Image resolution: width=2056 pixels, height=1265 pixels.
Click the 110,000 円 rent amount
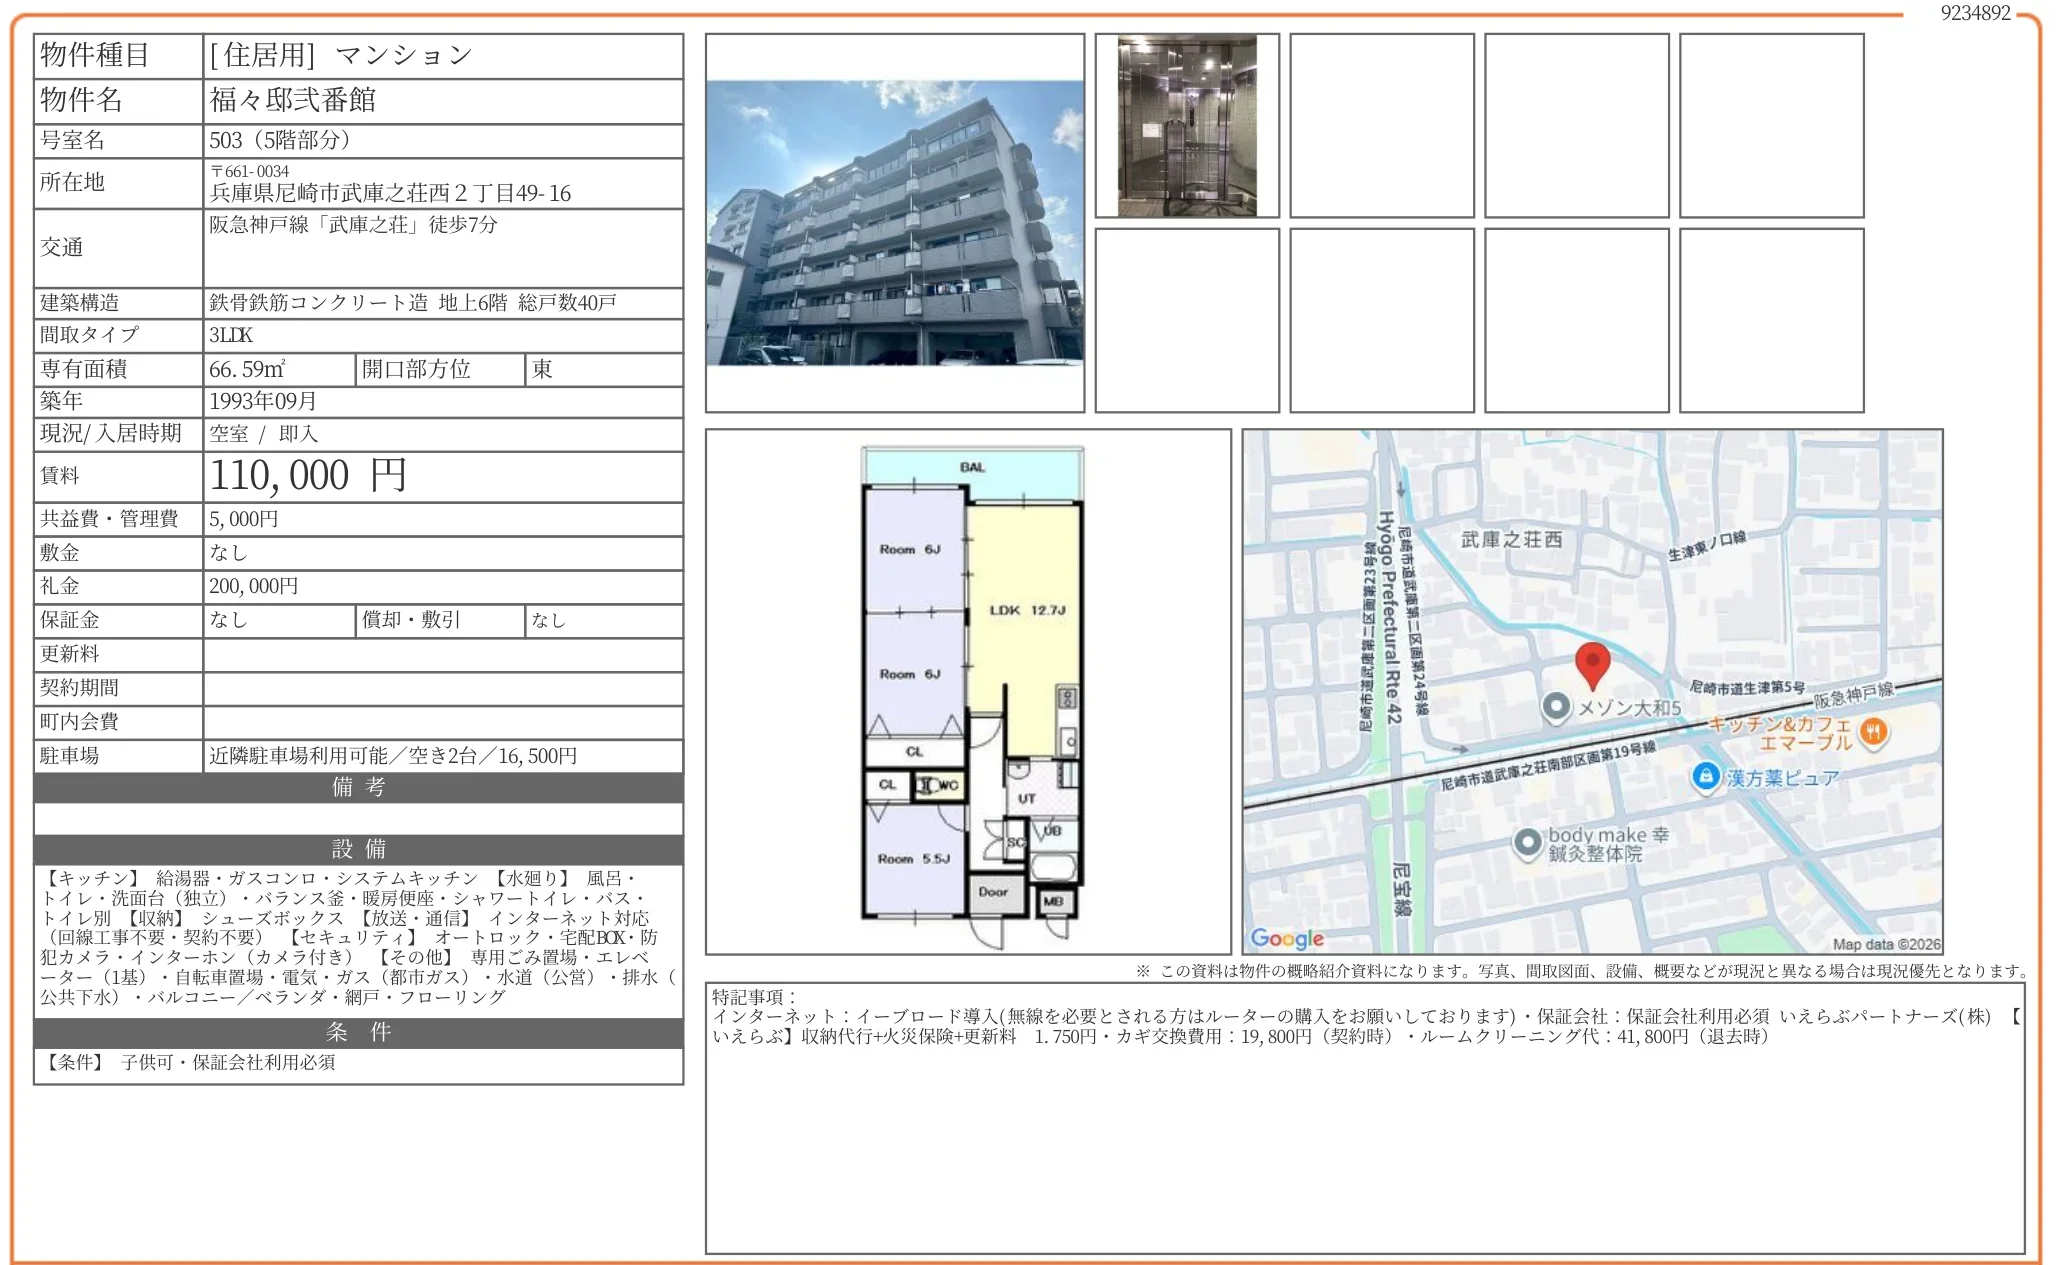(308, 476)
